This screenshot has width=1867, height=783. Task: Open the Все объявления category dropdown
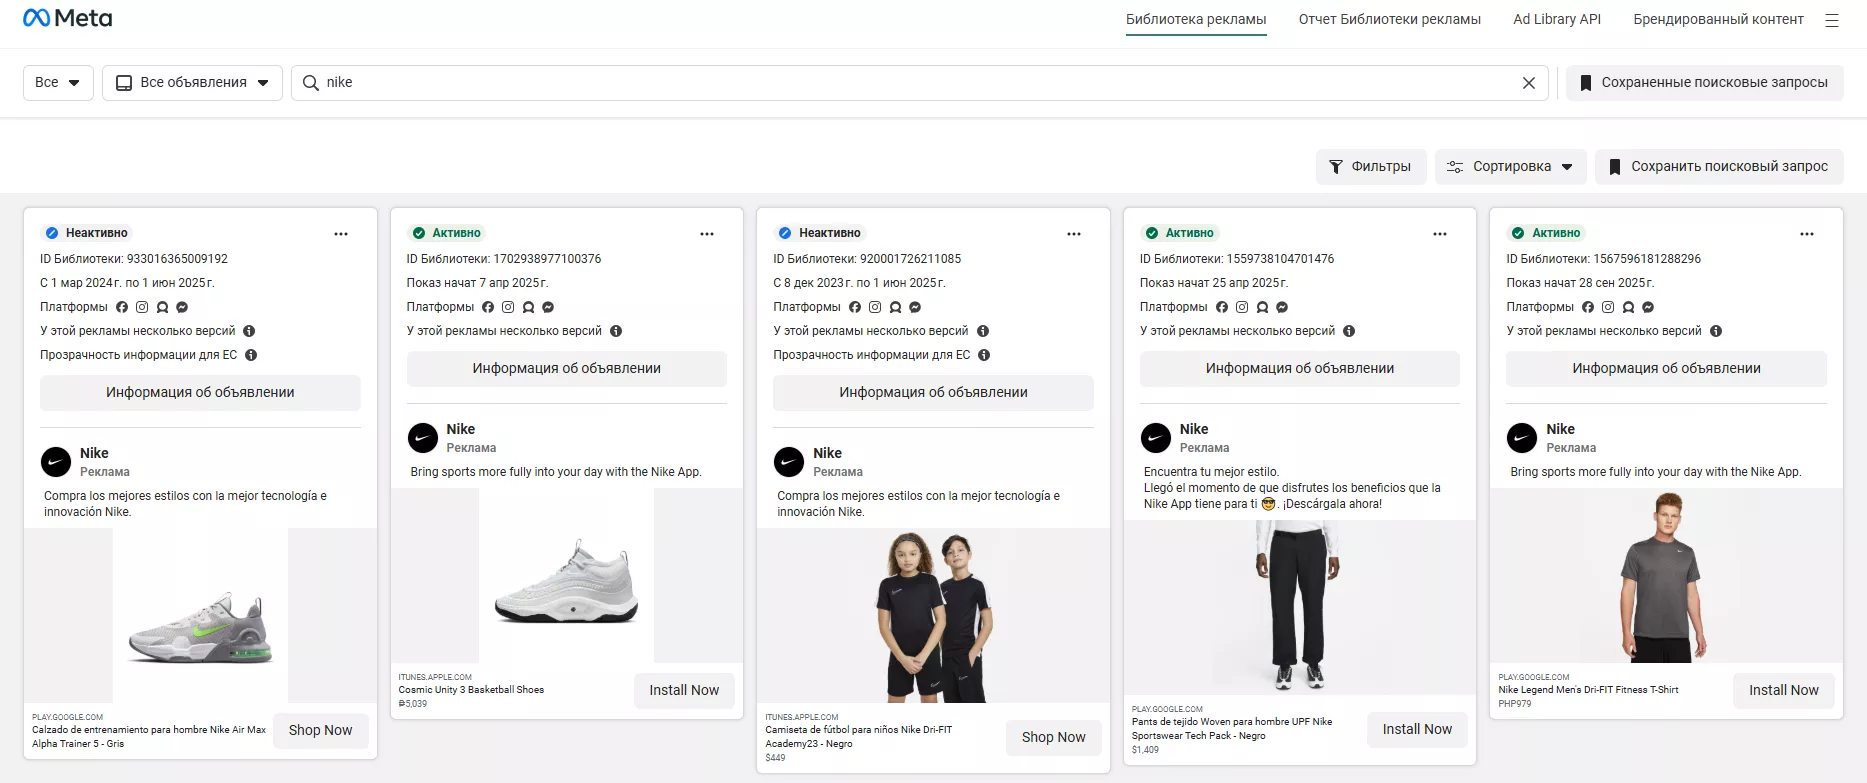click(192, 83)
